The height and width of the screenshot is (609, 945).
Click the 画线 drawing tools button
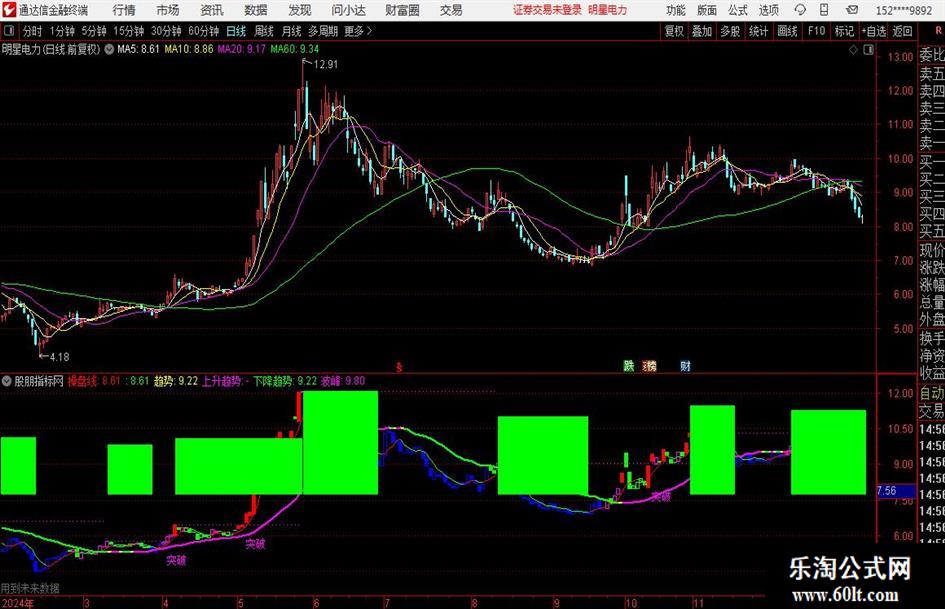pyautogui.click(x=787, y=31)
